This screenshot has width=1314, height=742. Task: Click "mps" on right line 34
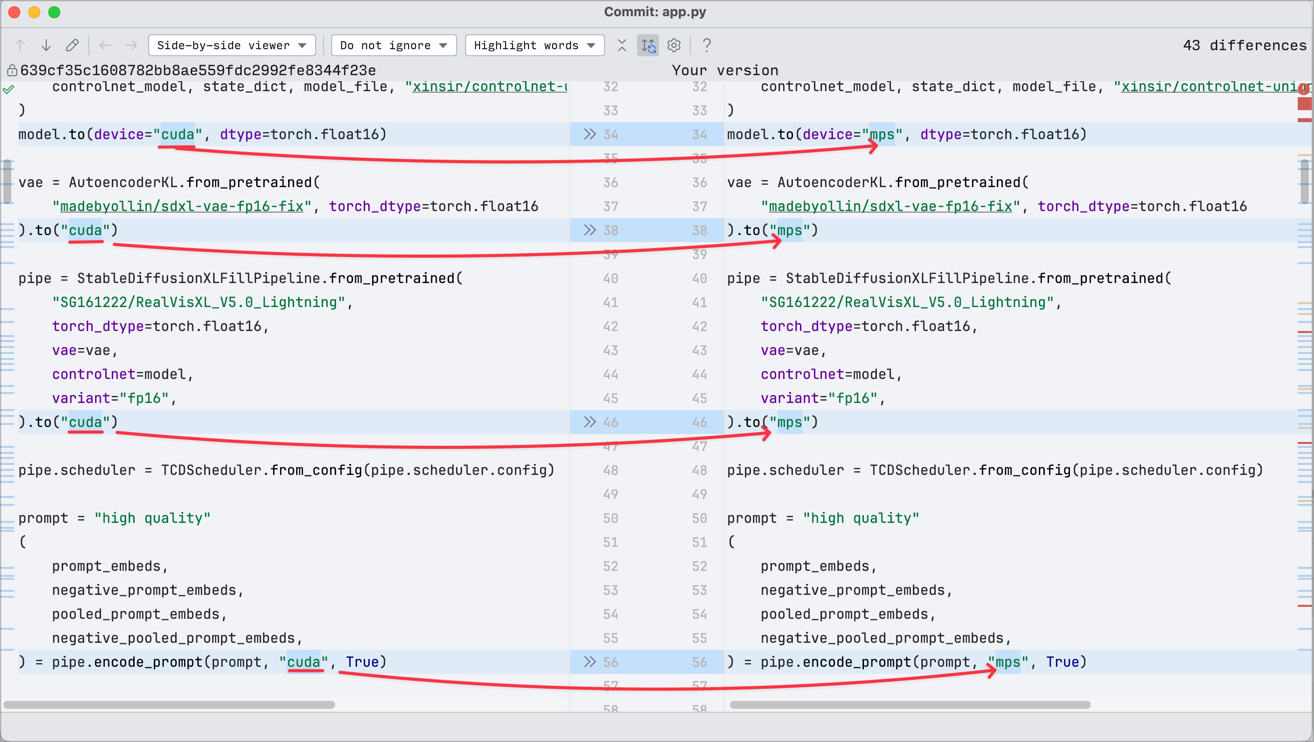pyautogui.click(x=883, y=134)
